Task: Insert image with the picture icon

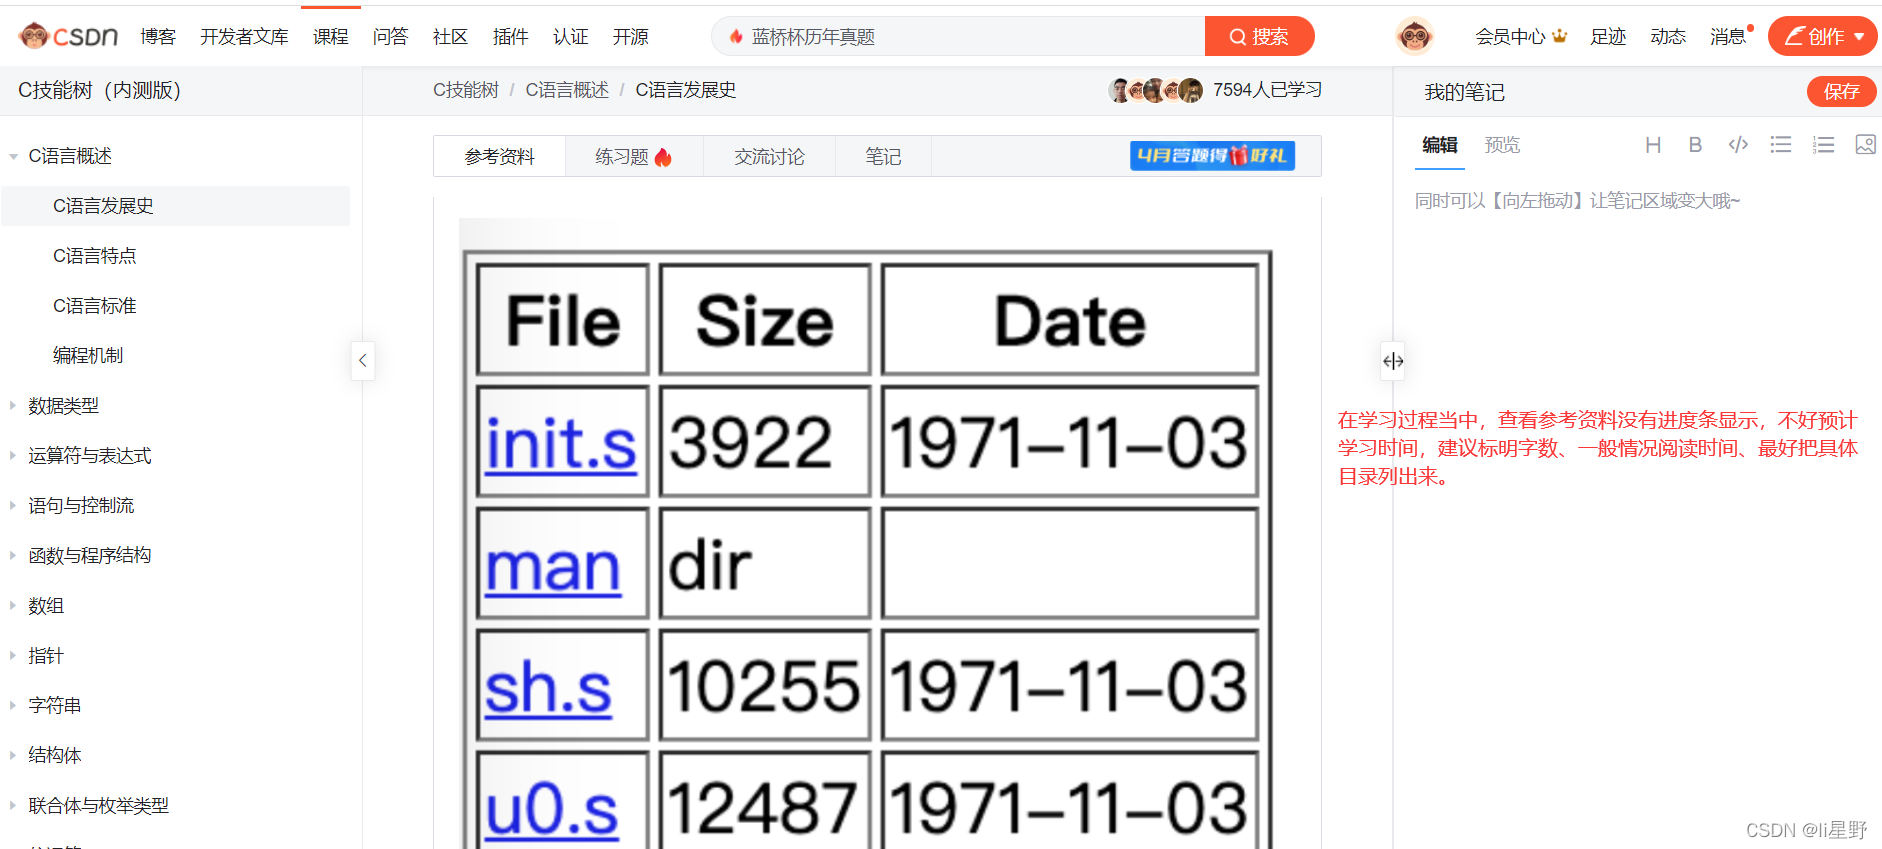Action: [1865, 145]
